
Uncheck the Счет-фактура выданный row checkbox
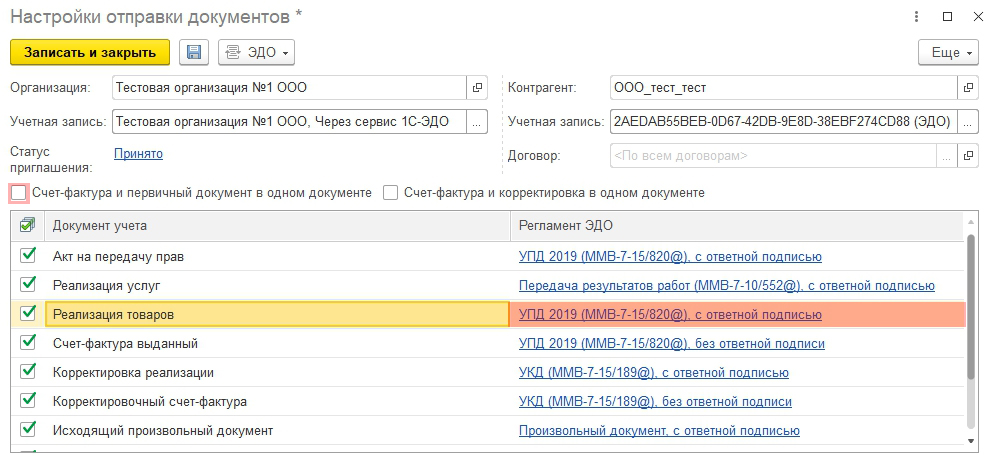click(x=28, y=343)
